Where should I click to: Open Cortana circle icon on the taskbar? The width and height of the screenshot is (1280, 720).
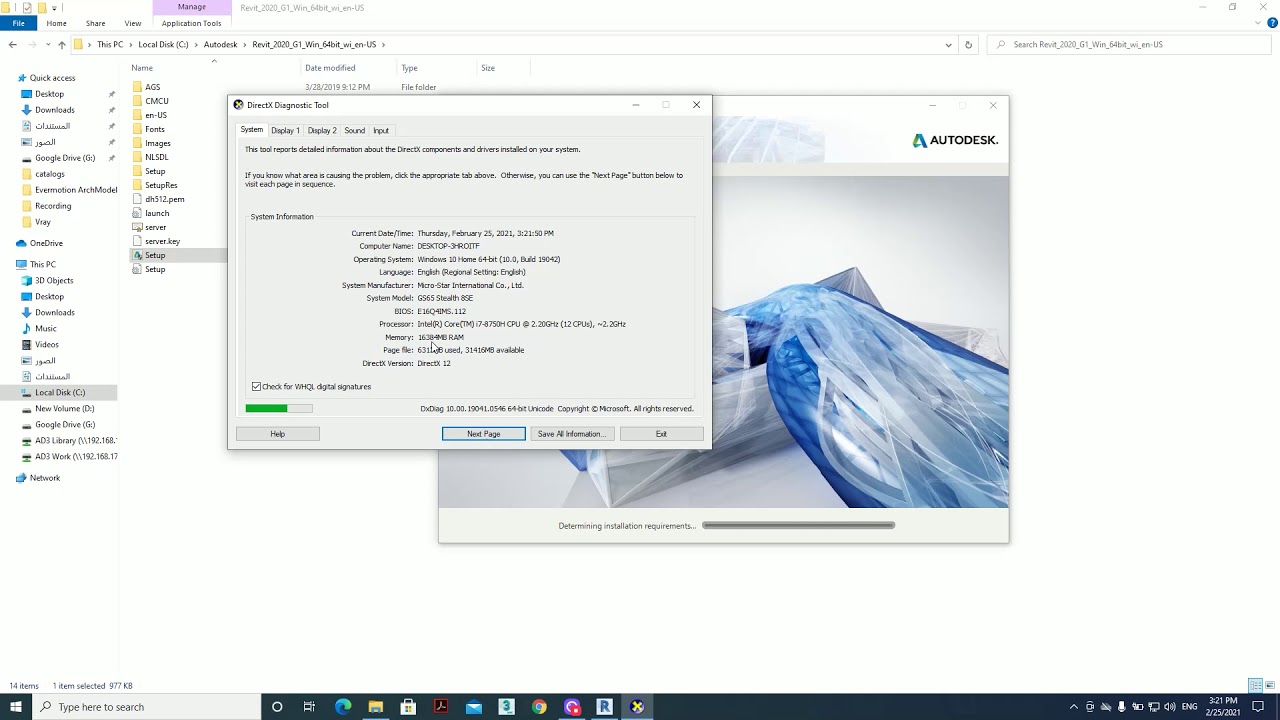277,707
